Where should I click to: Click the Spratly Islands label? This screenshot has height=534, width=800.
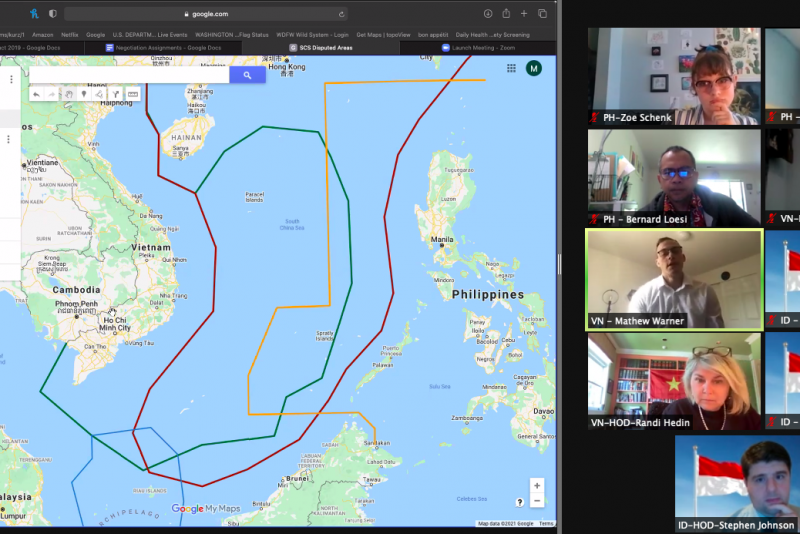coord(324,336)
